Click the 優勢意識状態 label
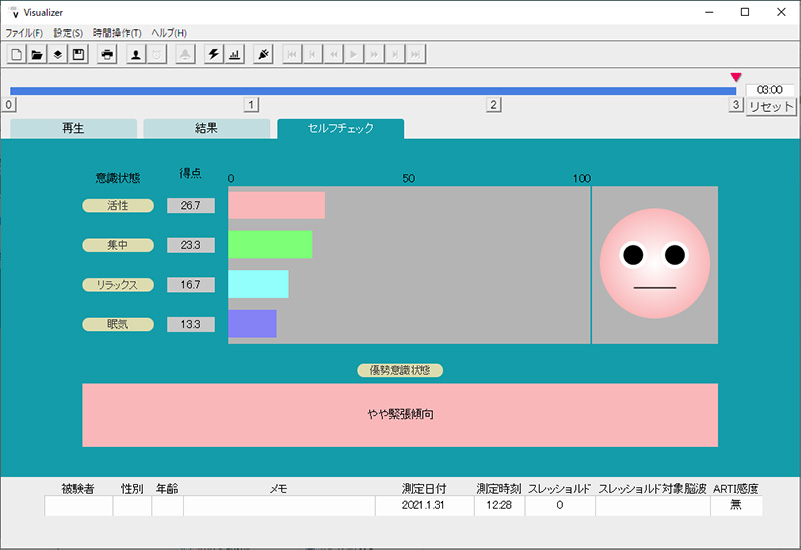The height and width of the screenshot is (550, 801). pos(400,370)
